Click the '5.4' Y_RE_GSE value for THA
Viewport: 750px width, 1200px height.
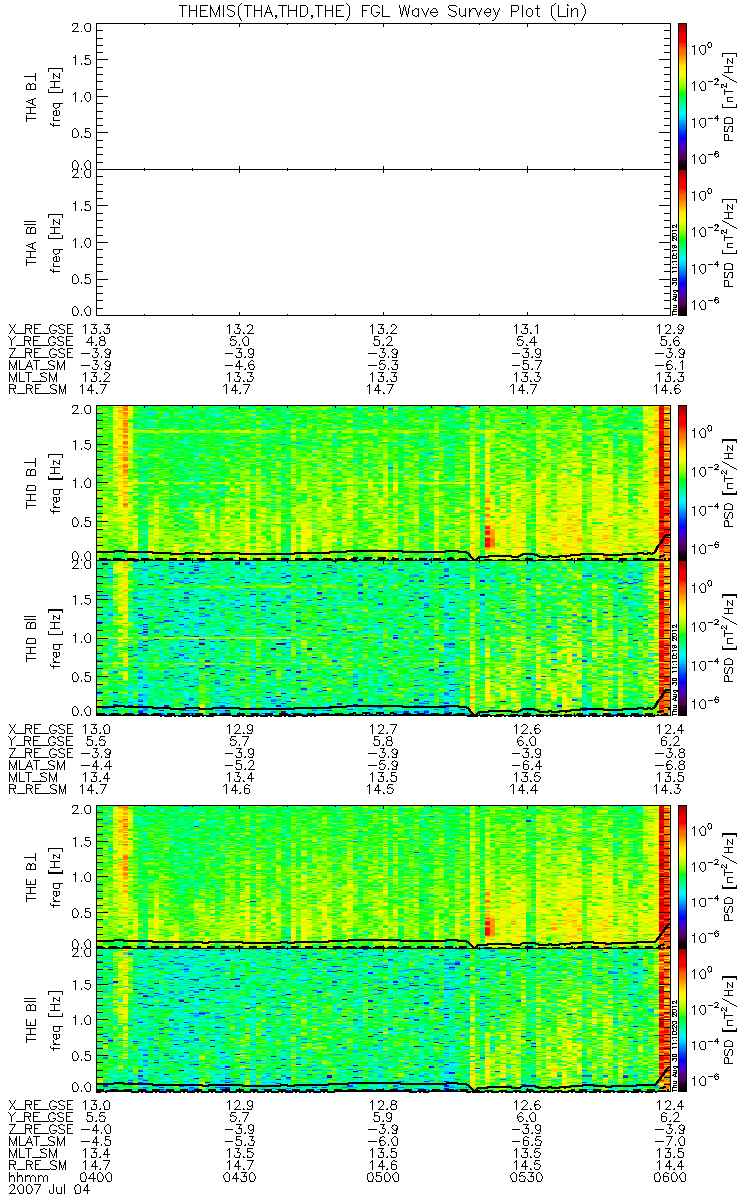pyautogui.click(x=527, y=341)
